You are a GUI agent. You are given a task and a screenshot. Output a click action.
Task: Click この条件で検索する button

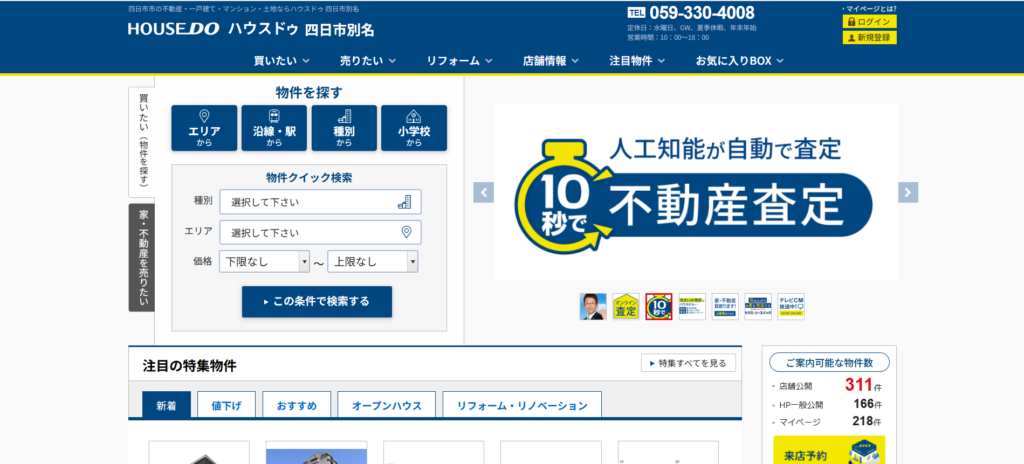(317, 301)
